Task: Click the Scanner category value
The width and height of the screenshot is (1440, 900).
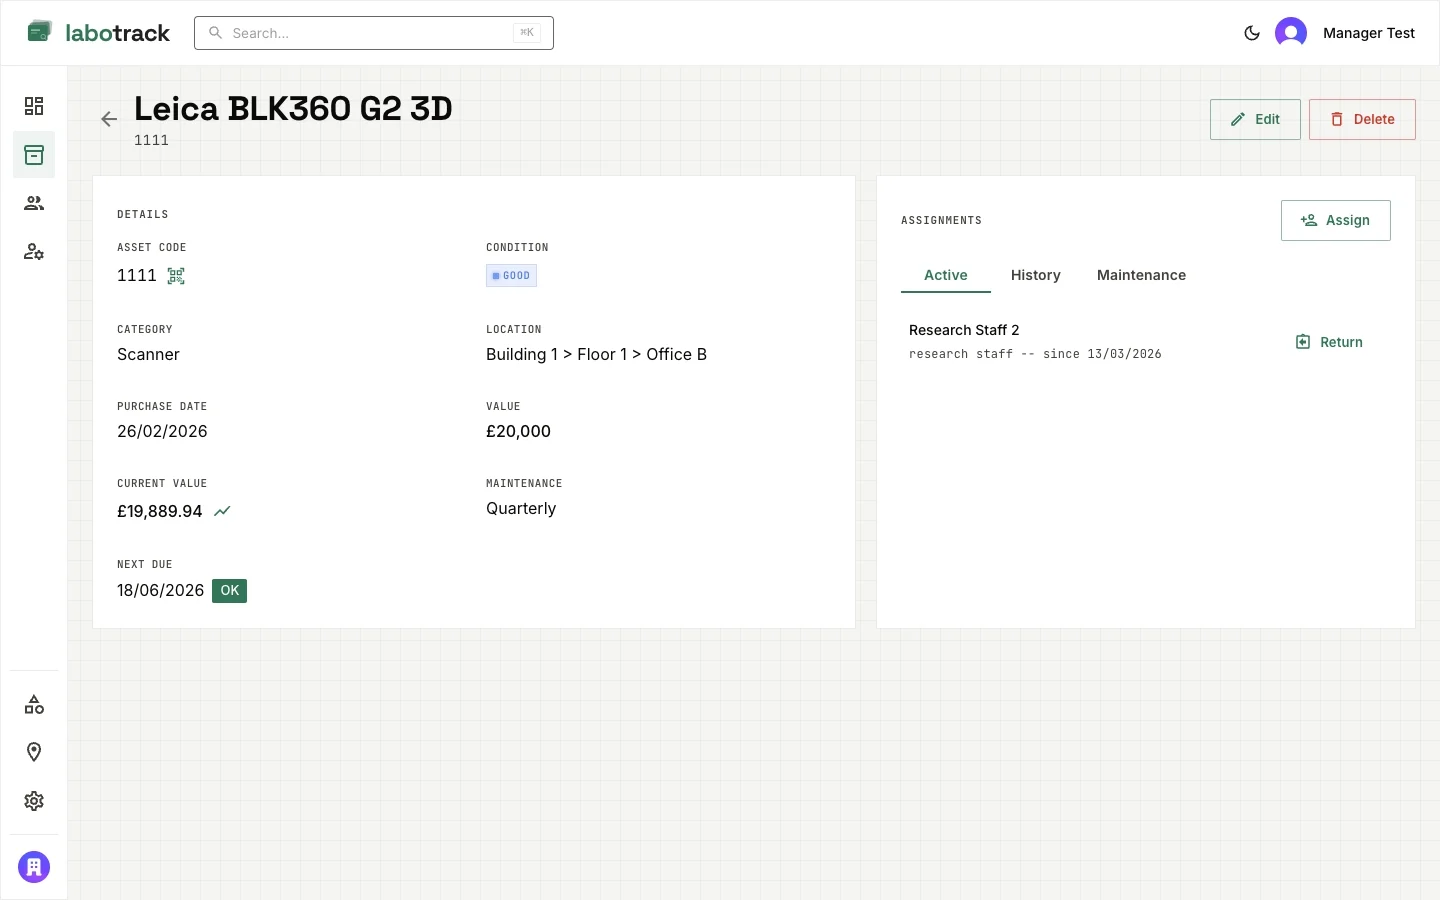Action: [148, 354]
